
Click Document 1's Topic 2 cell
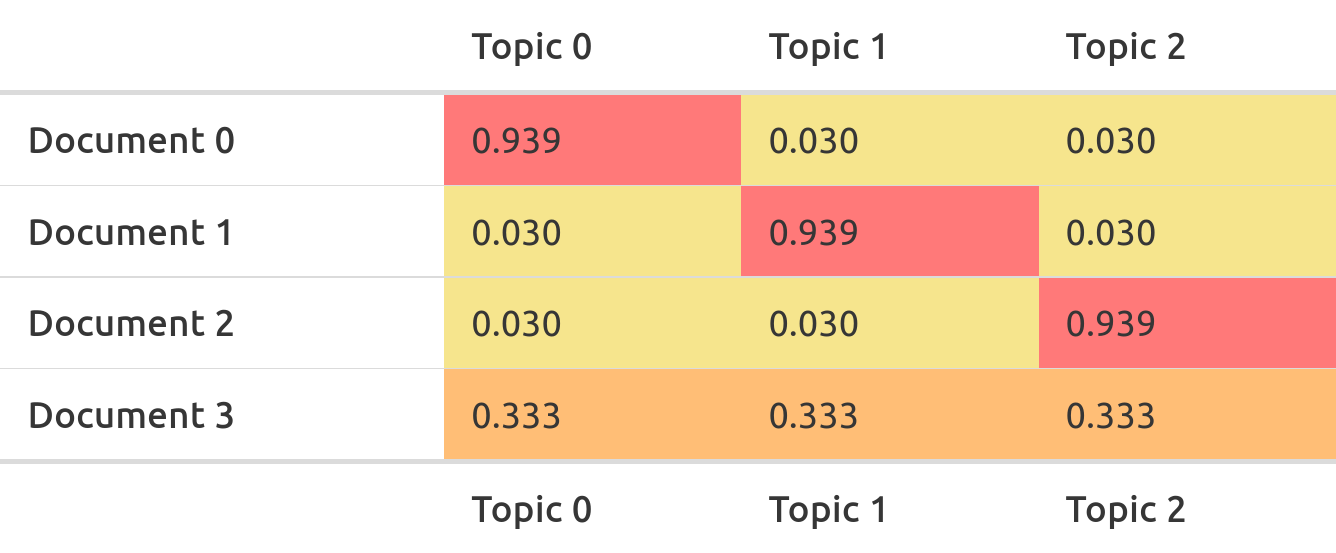click(x=1187, y=233)
